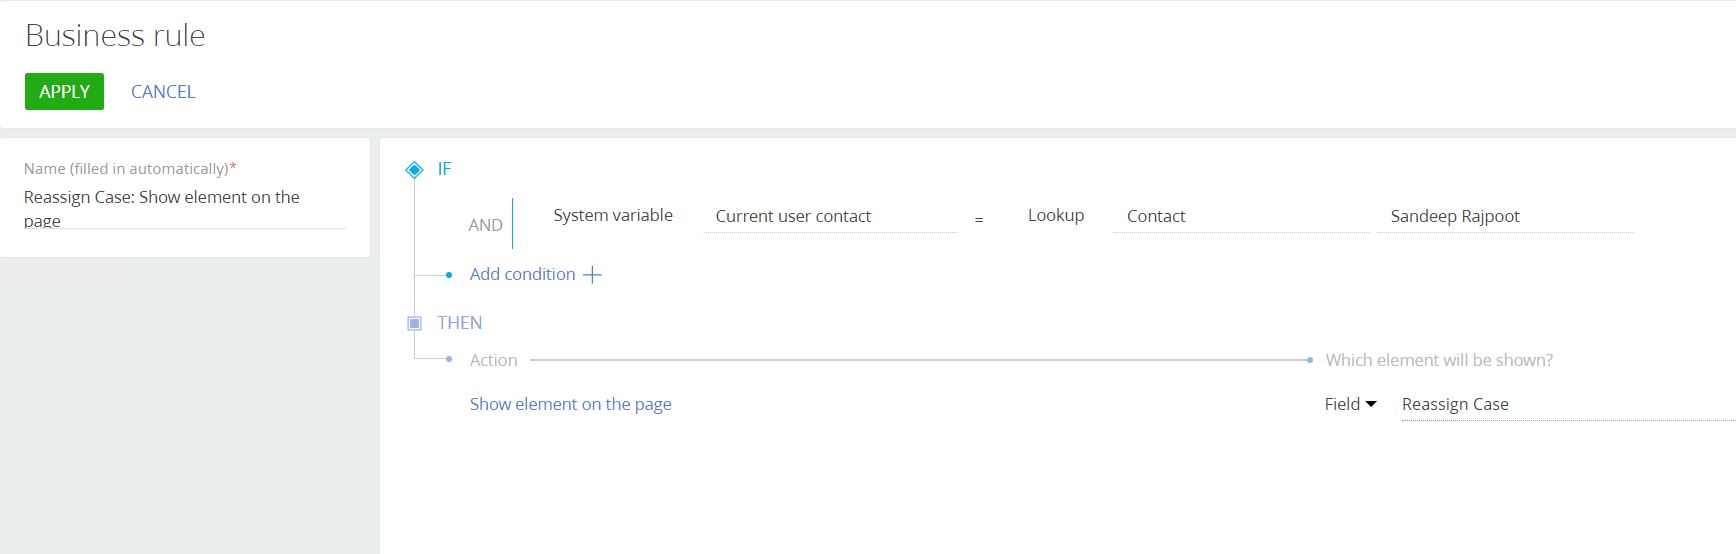Open the Lookup operand type selector
Image resolution: width=1736 pixels, height=554 pixels.
coord(1055,215)
